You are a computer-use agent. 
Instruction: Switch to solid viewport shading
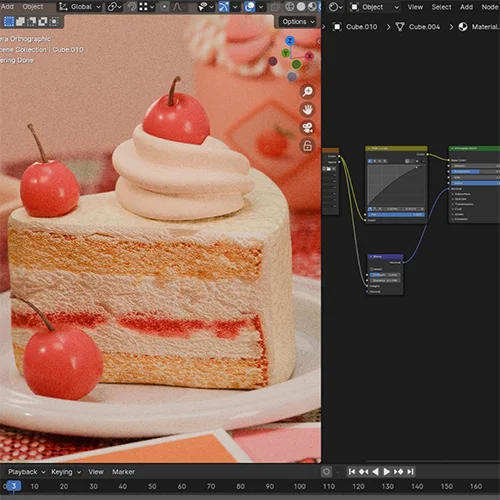pos(301,7)
